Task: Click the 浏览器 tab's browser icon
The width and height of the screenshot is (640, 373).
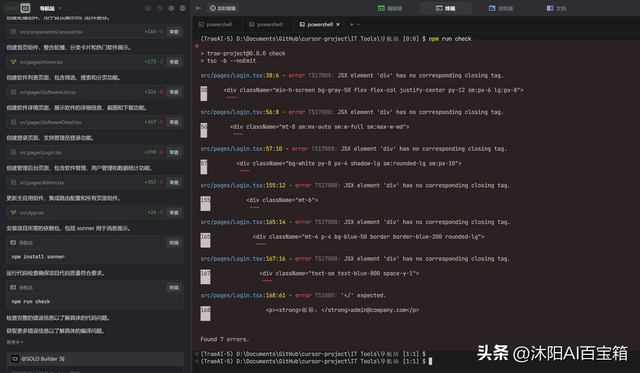Action: (x=492, y=8)
